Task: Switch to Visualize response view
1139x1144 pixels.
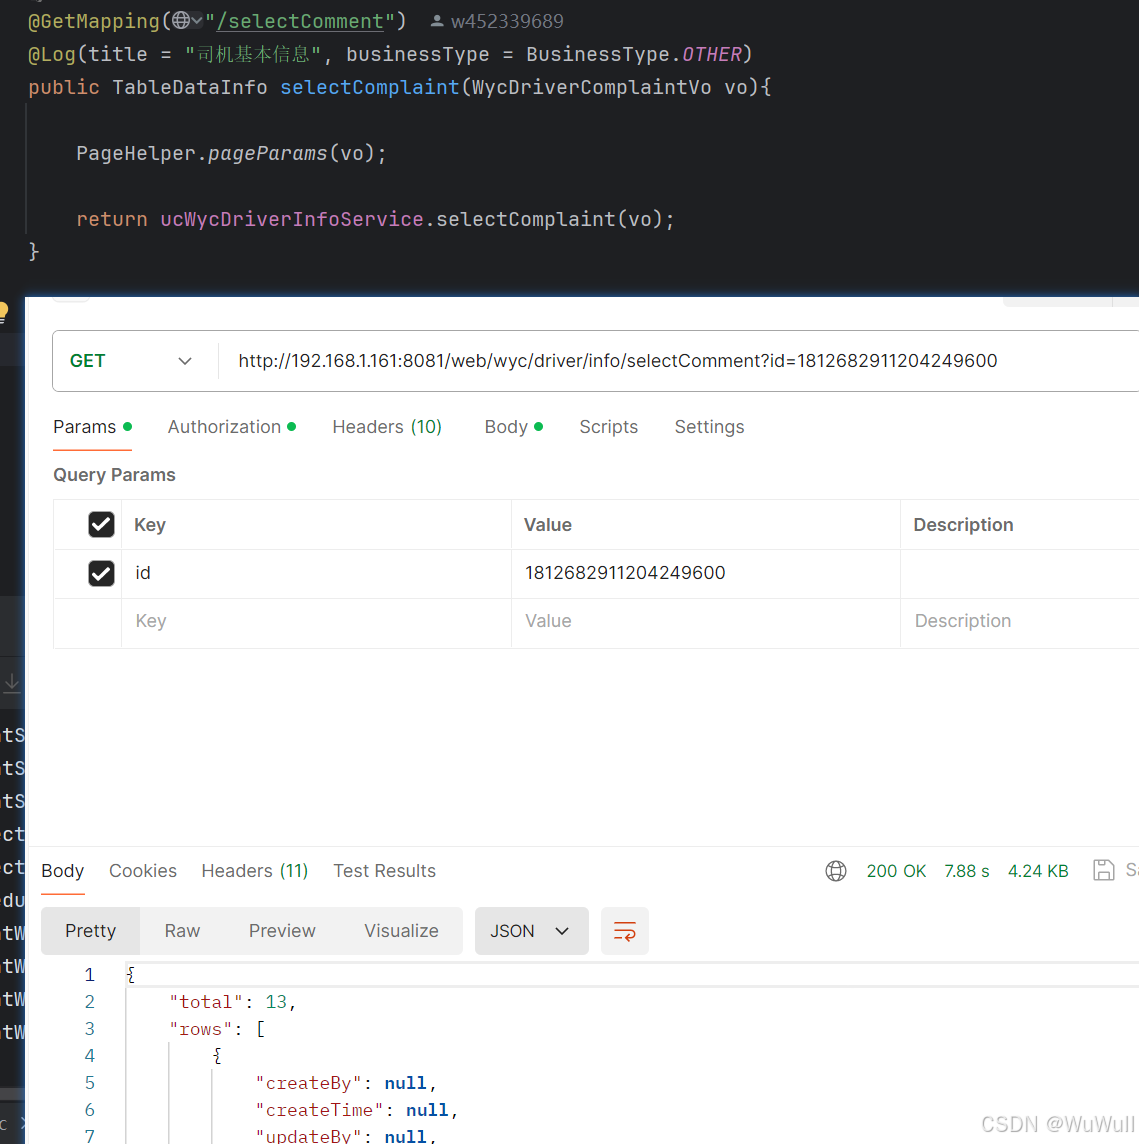Action: (x=401, y=931)
